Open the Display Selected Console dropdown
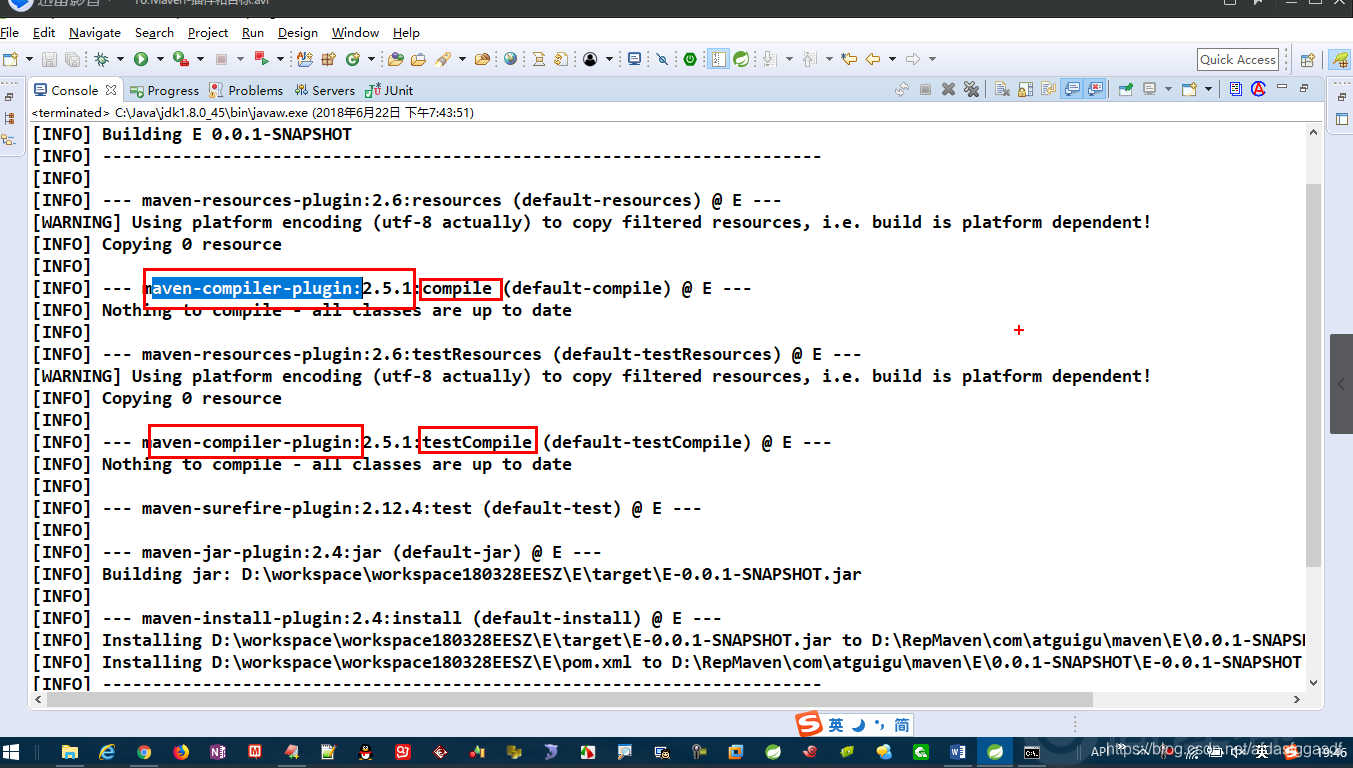 pyautogui.click(x=1168, y=89)
